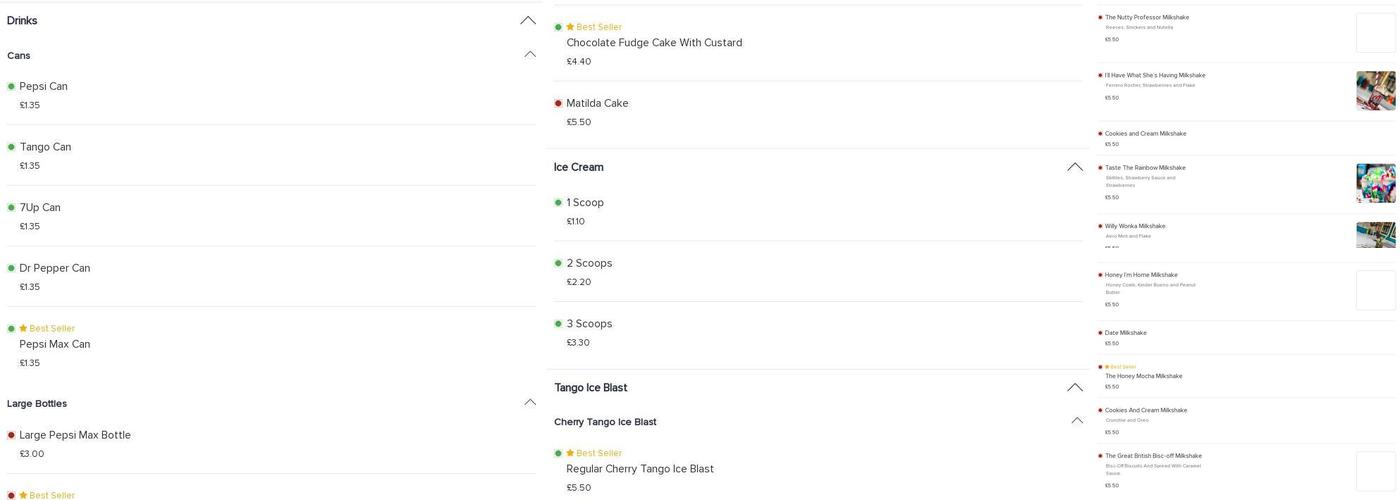The height and width of the screenshot is (500, 1400).
Task: Collapse the Large Bottles chevron
Action: click(530, 402)
